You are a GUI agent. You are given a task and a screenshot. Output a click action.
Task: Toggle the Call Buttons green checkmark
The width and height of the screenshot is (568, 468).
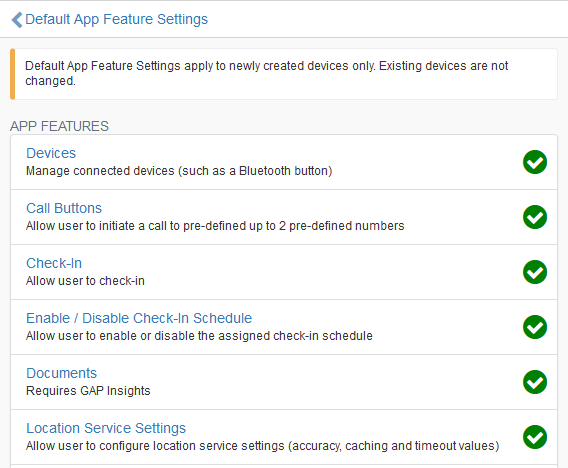(535, 217)
